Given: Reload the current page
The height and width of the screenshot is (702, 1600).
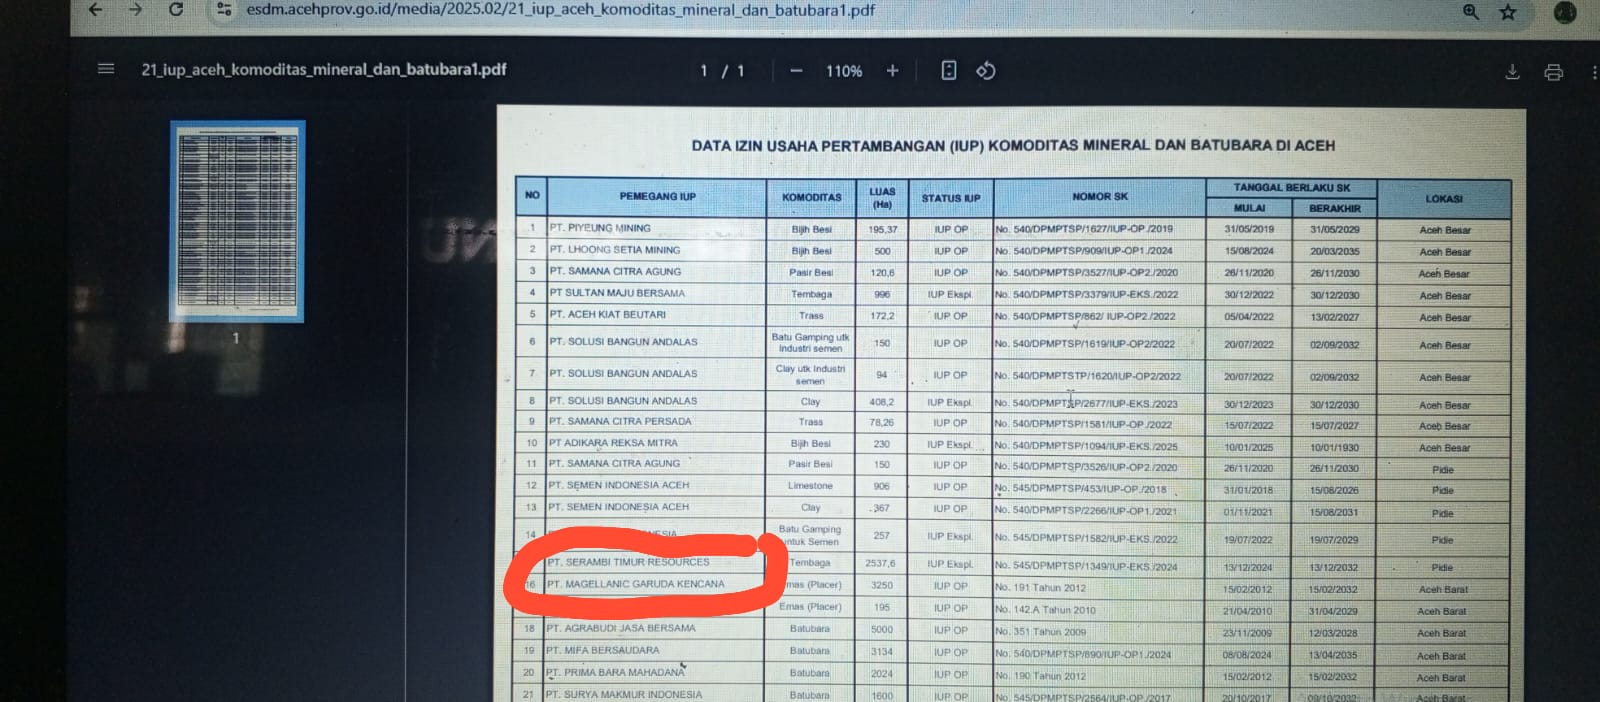Looking at the screenshot, I should pos(176,10).
